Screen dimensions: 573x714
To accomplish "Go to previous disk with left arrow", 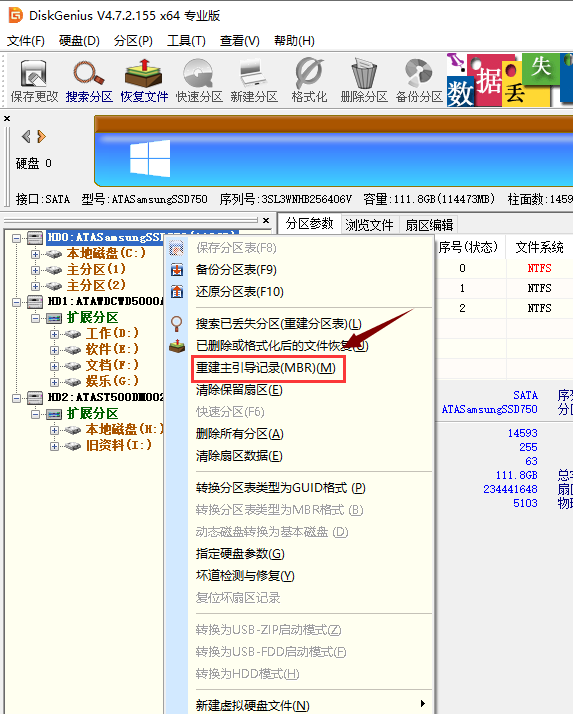I will click(26, 136).
